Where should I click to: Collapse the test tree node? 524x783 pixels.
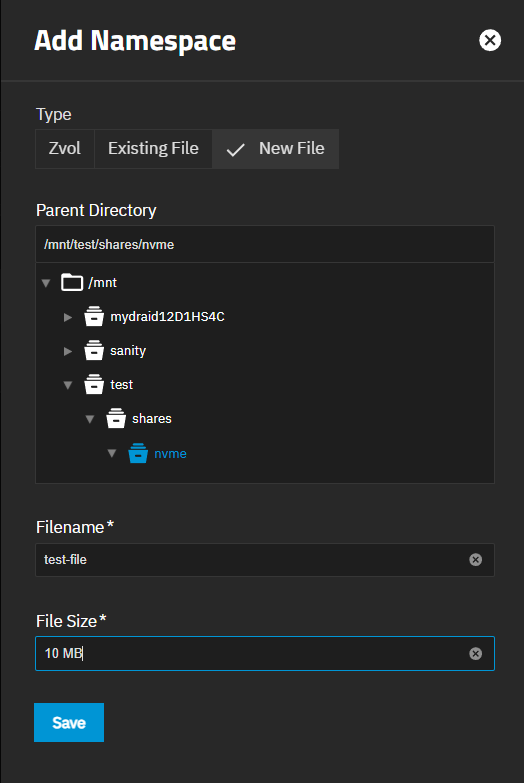pyautogui.click(x=68, y=385)
